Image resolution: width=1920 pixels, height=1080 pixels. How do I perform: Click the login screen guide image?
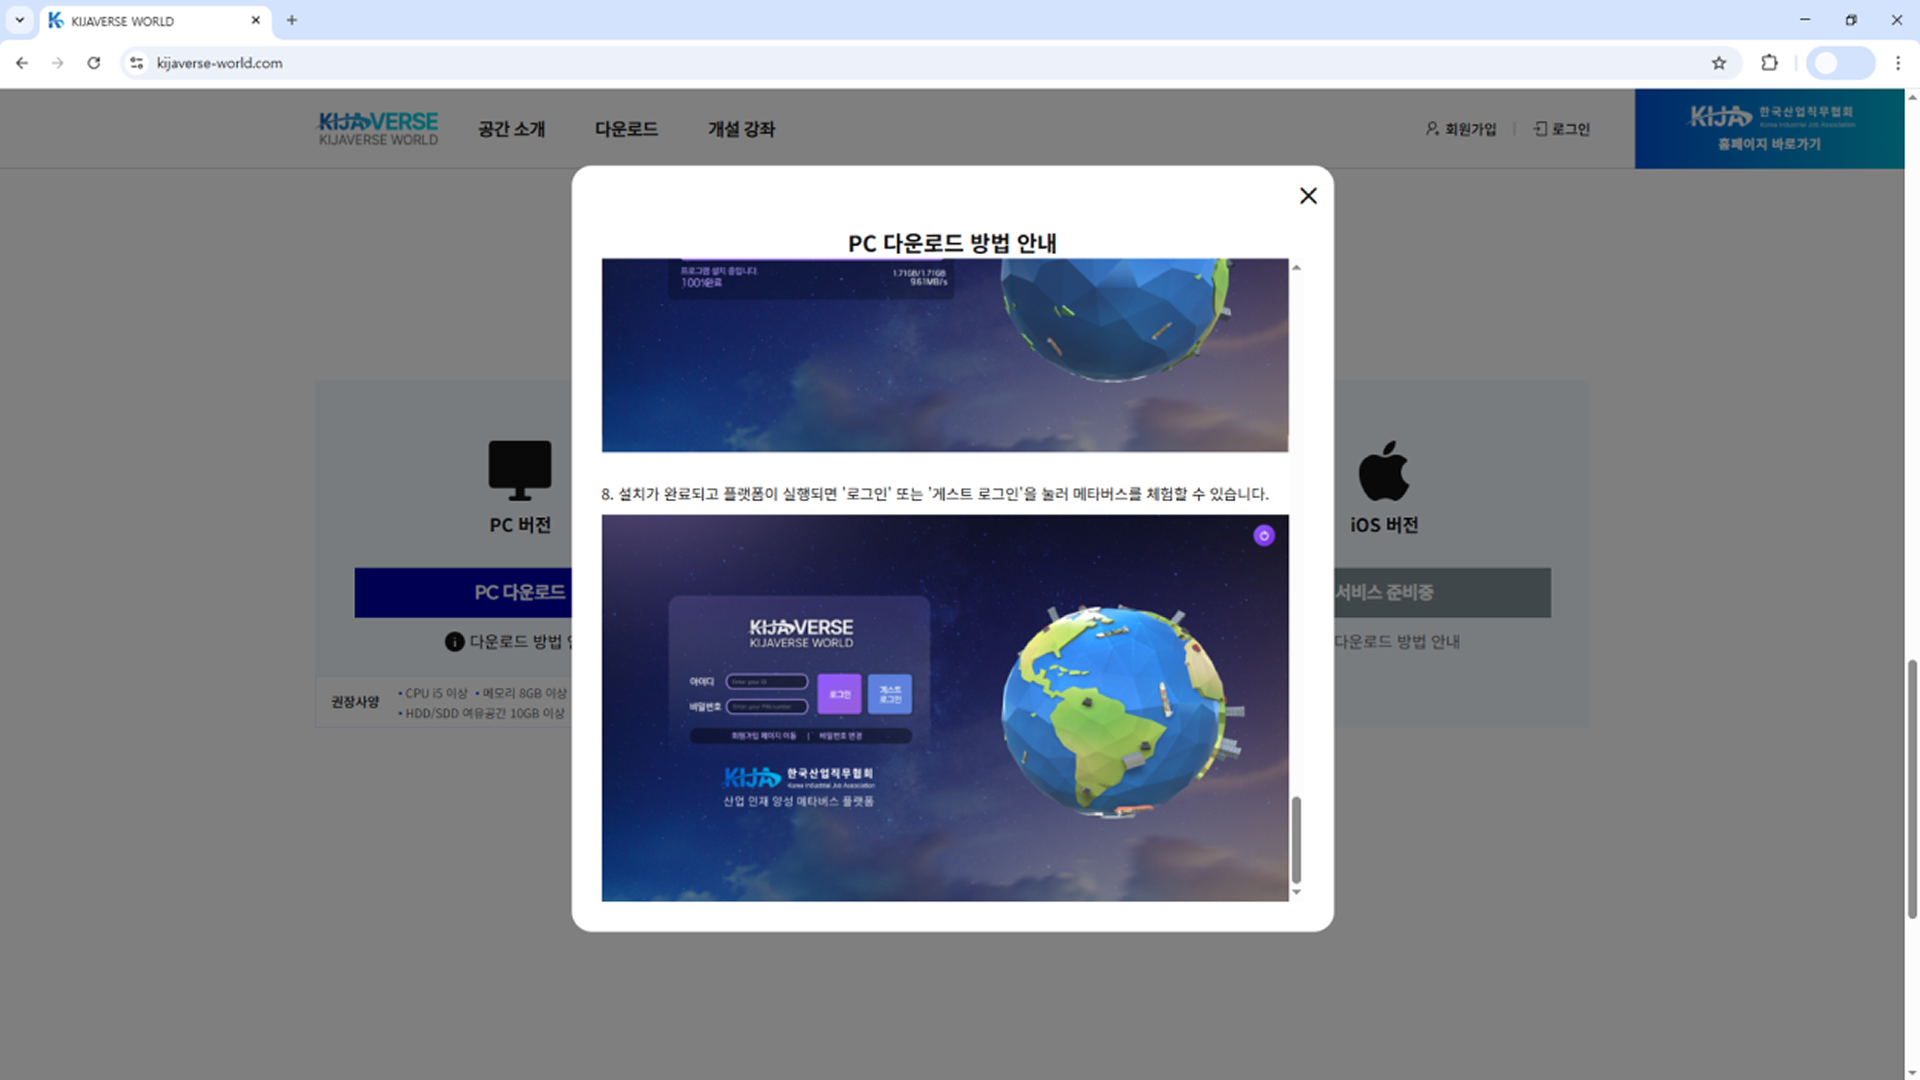[x=945, y=708]
